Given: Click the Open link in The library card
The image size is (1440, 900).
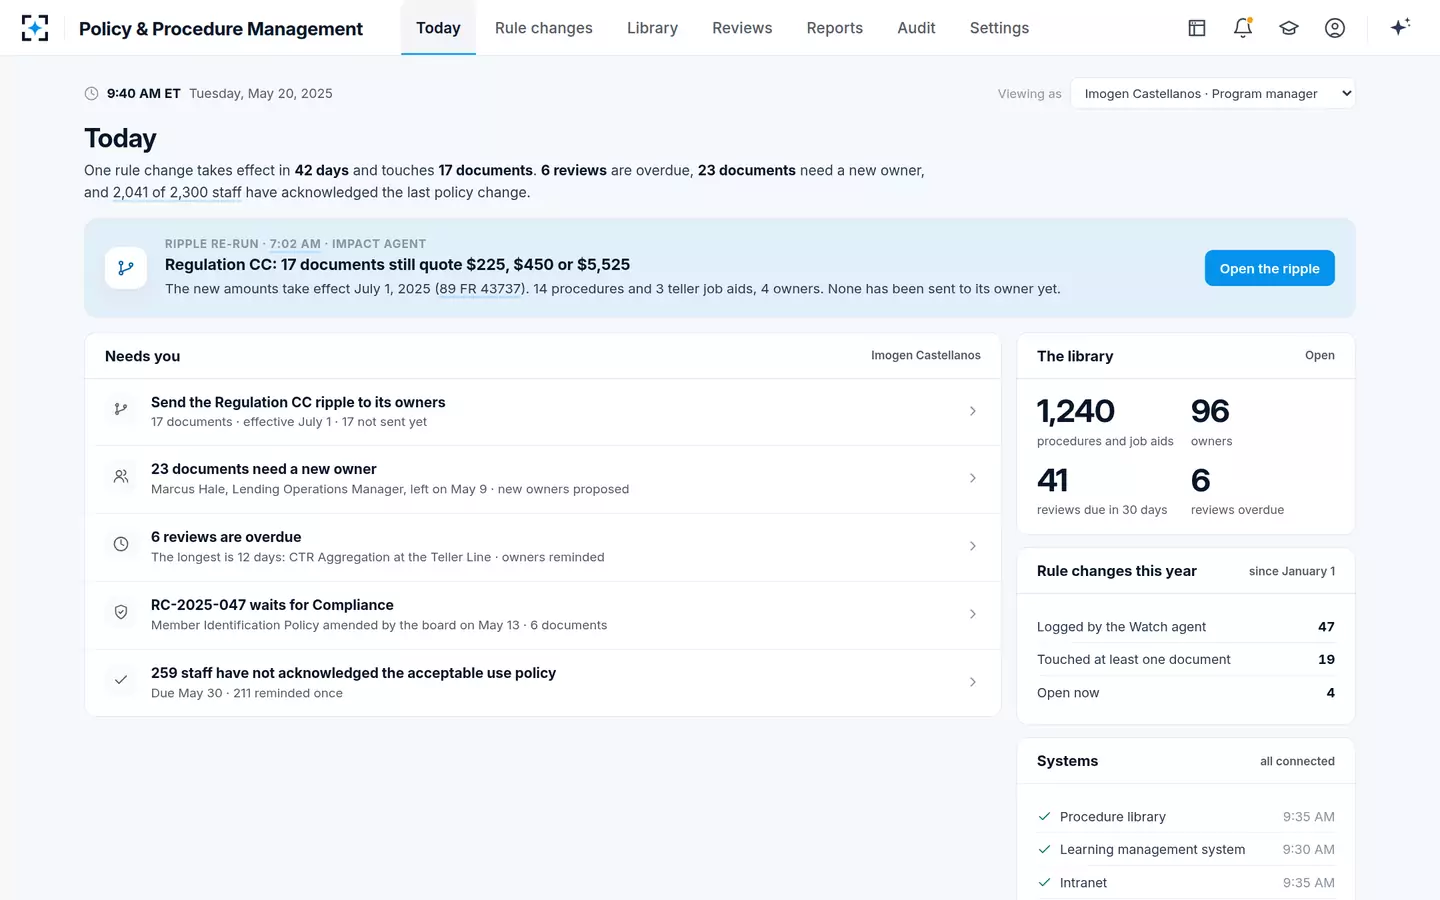Looking at the screenshot, I should [1320, 356].
